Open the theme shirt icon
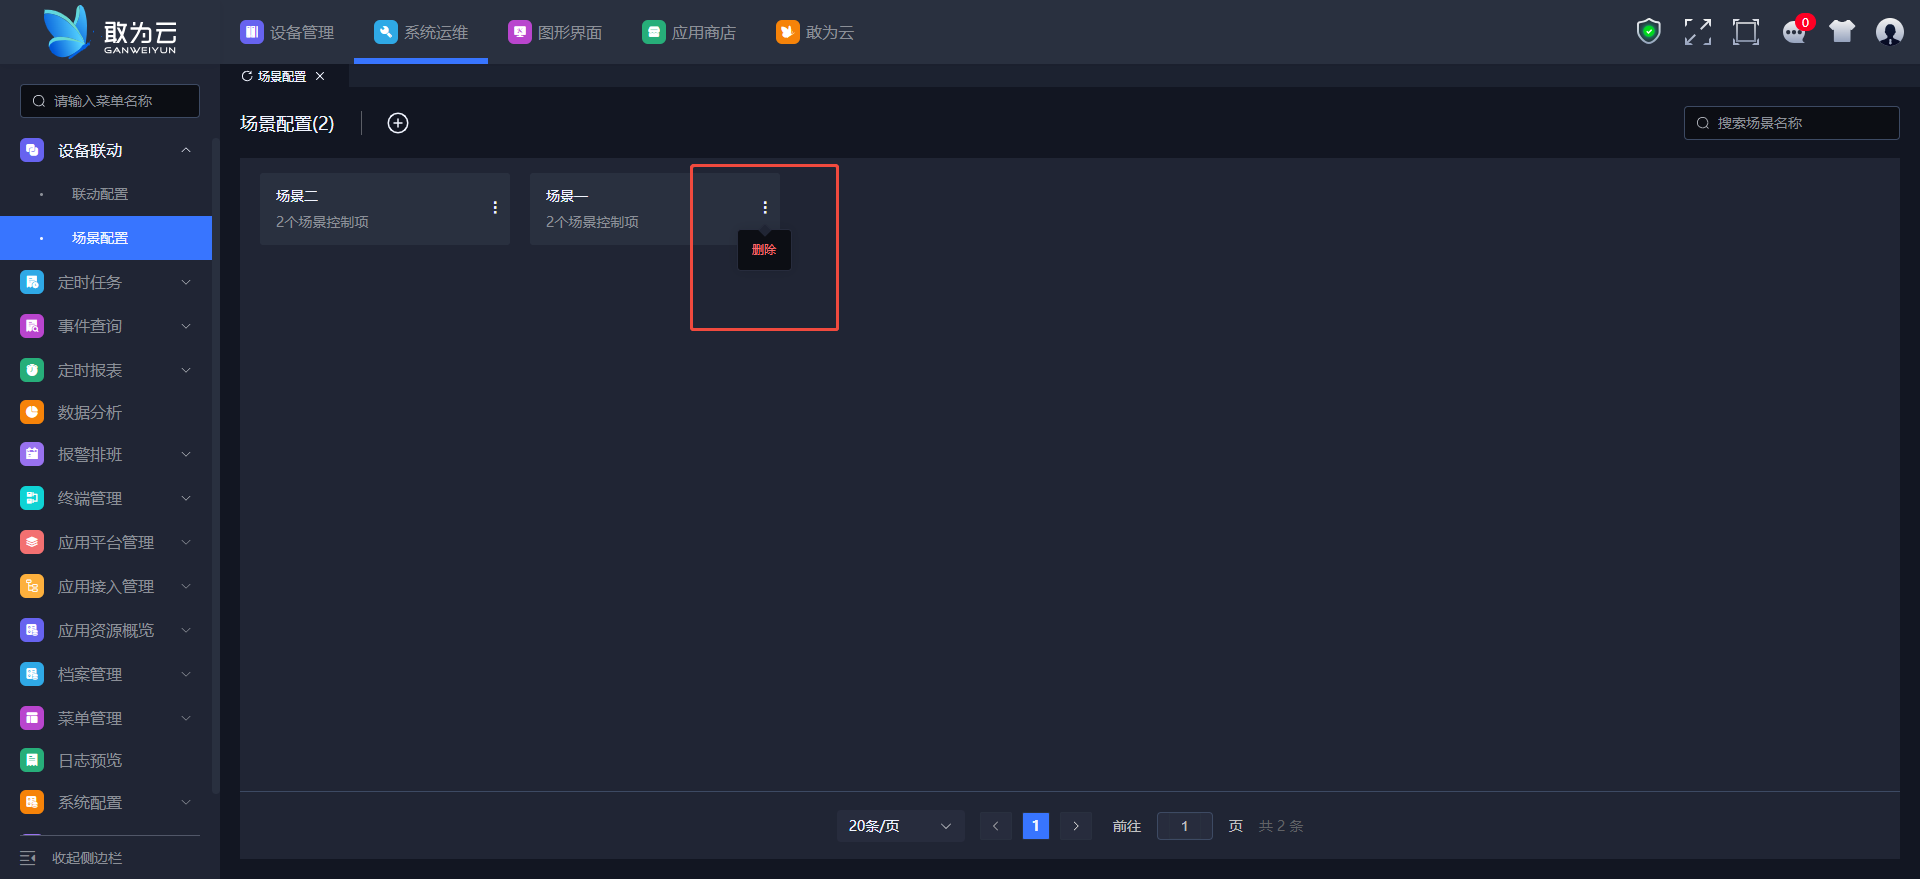1920x879 pixels. [x=1842, y=32]
